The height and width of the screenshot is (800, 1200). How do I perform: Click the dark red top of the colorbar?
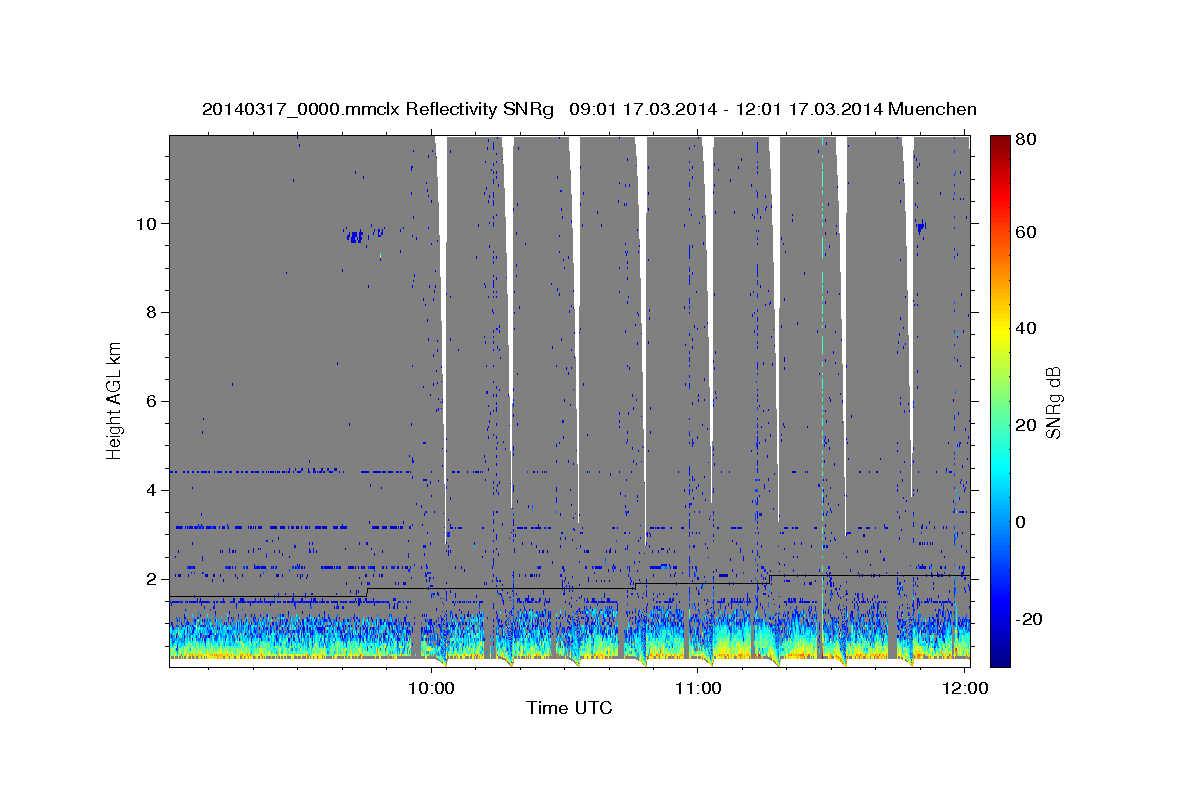point(1000,143)
